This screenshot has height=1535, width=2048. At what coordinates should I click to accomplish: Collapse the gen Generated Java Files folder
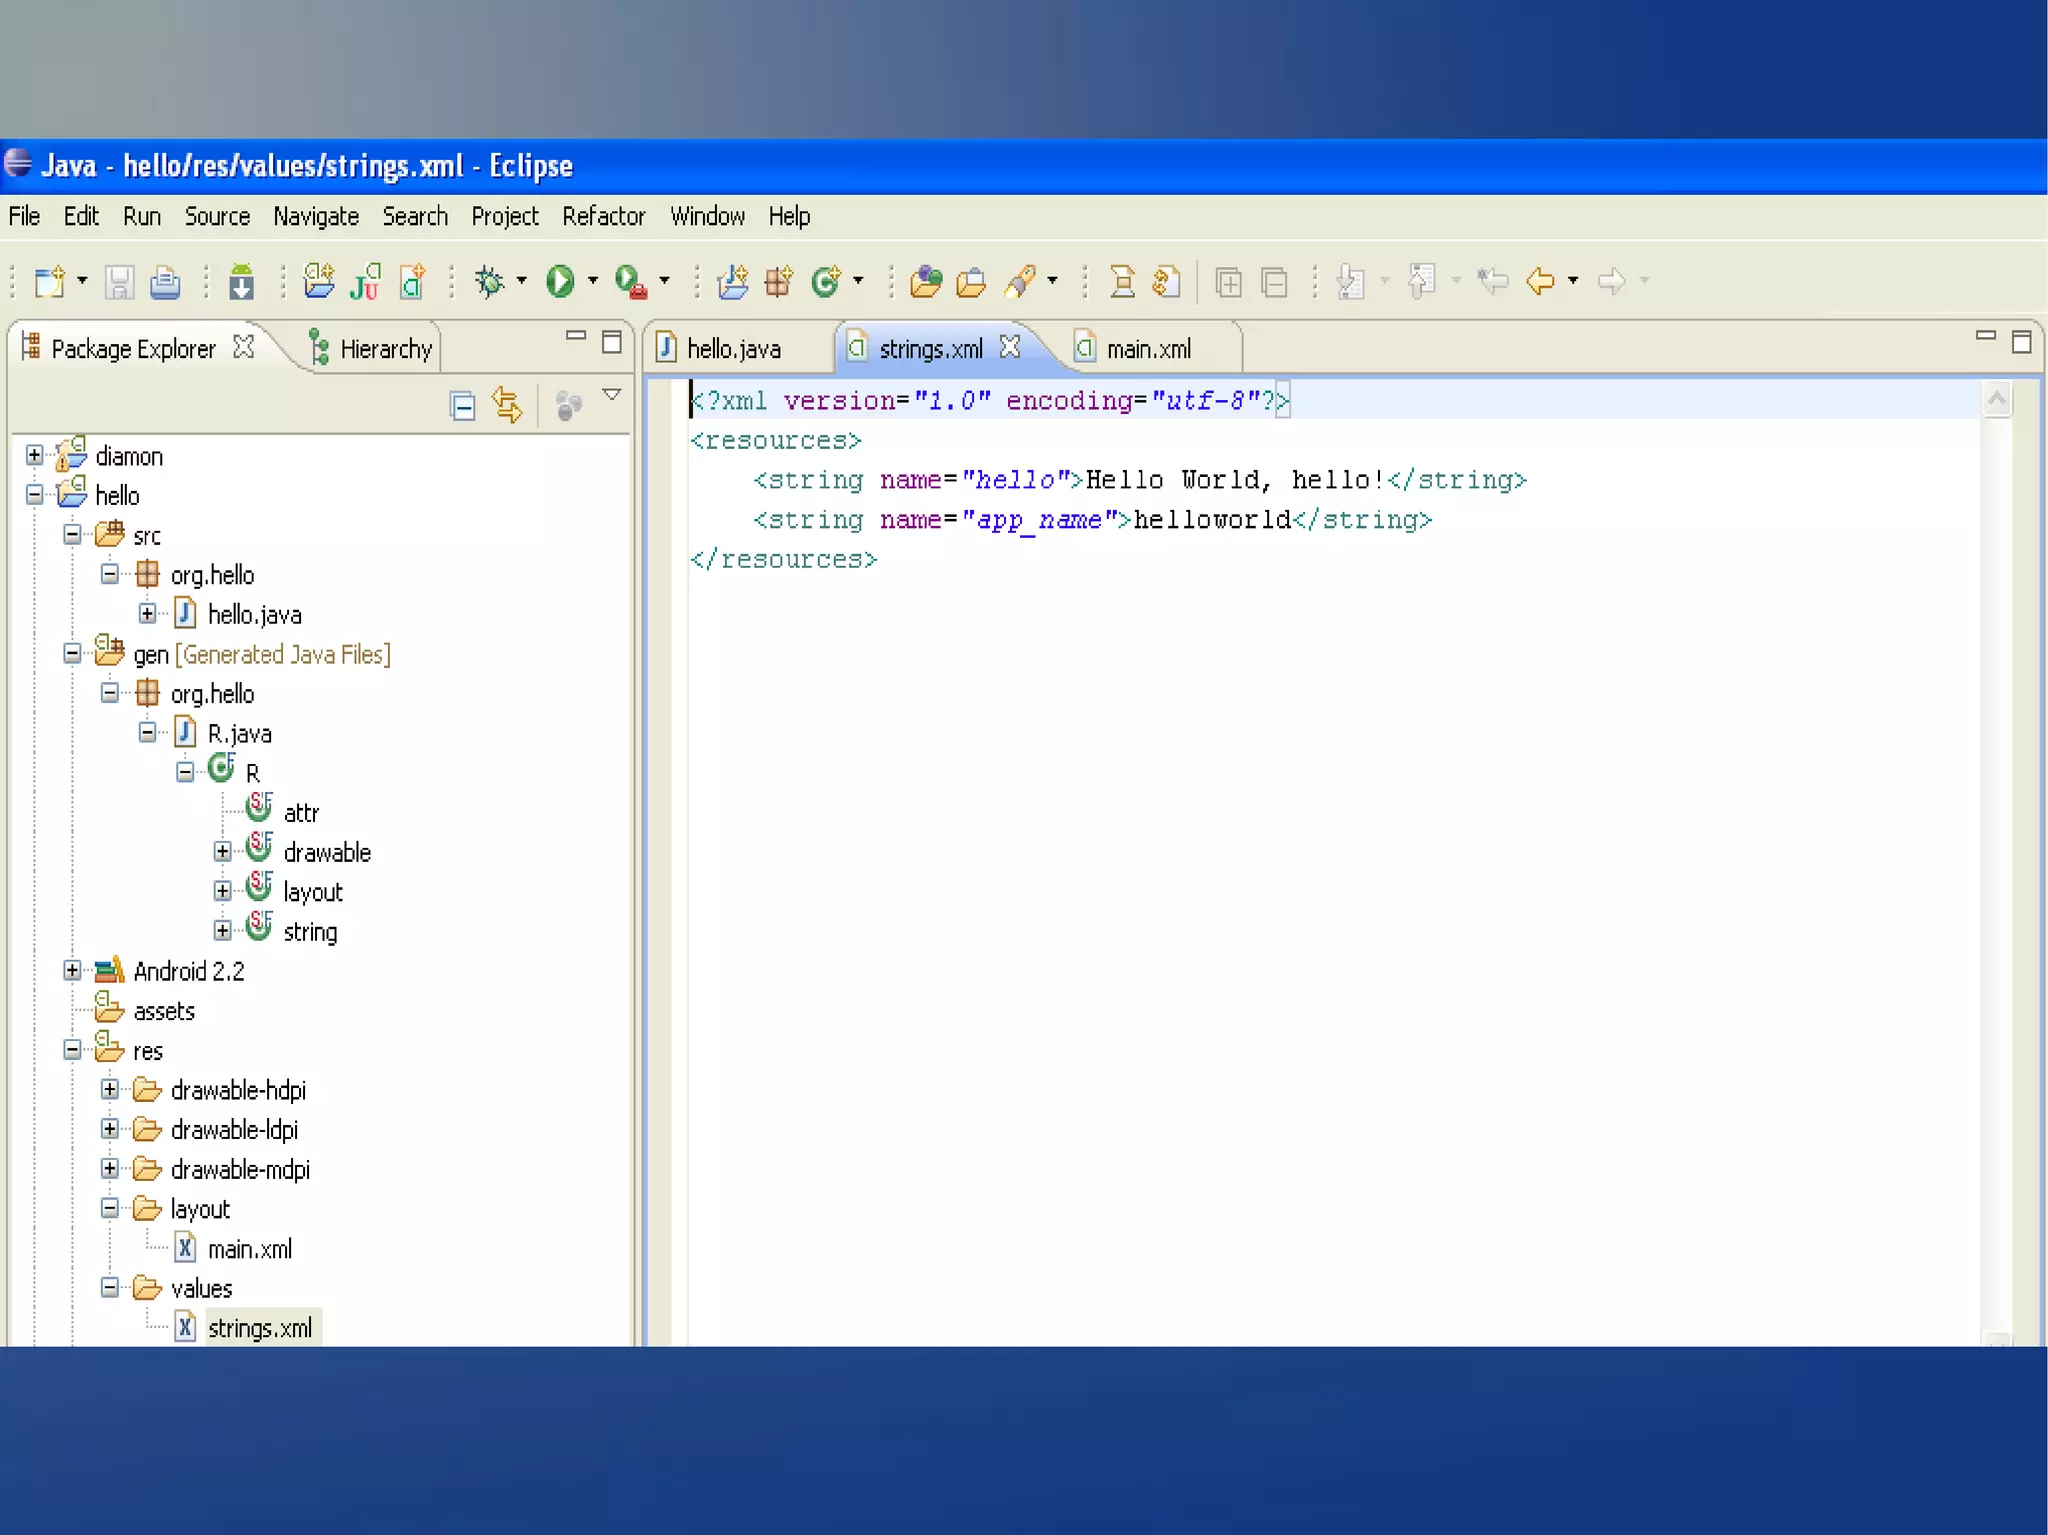[x=72, y=654]
